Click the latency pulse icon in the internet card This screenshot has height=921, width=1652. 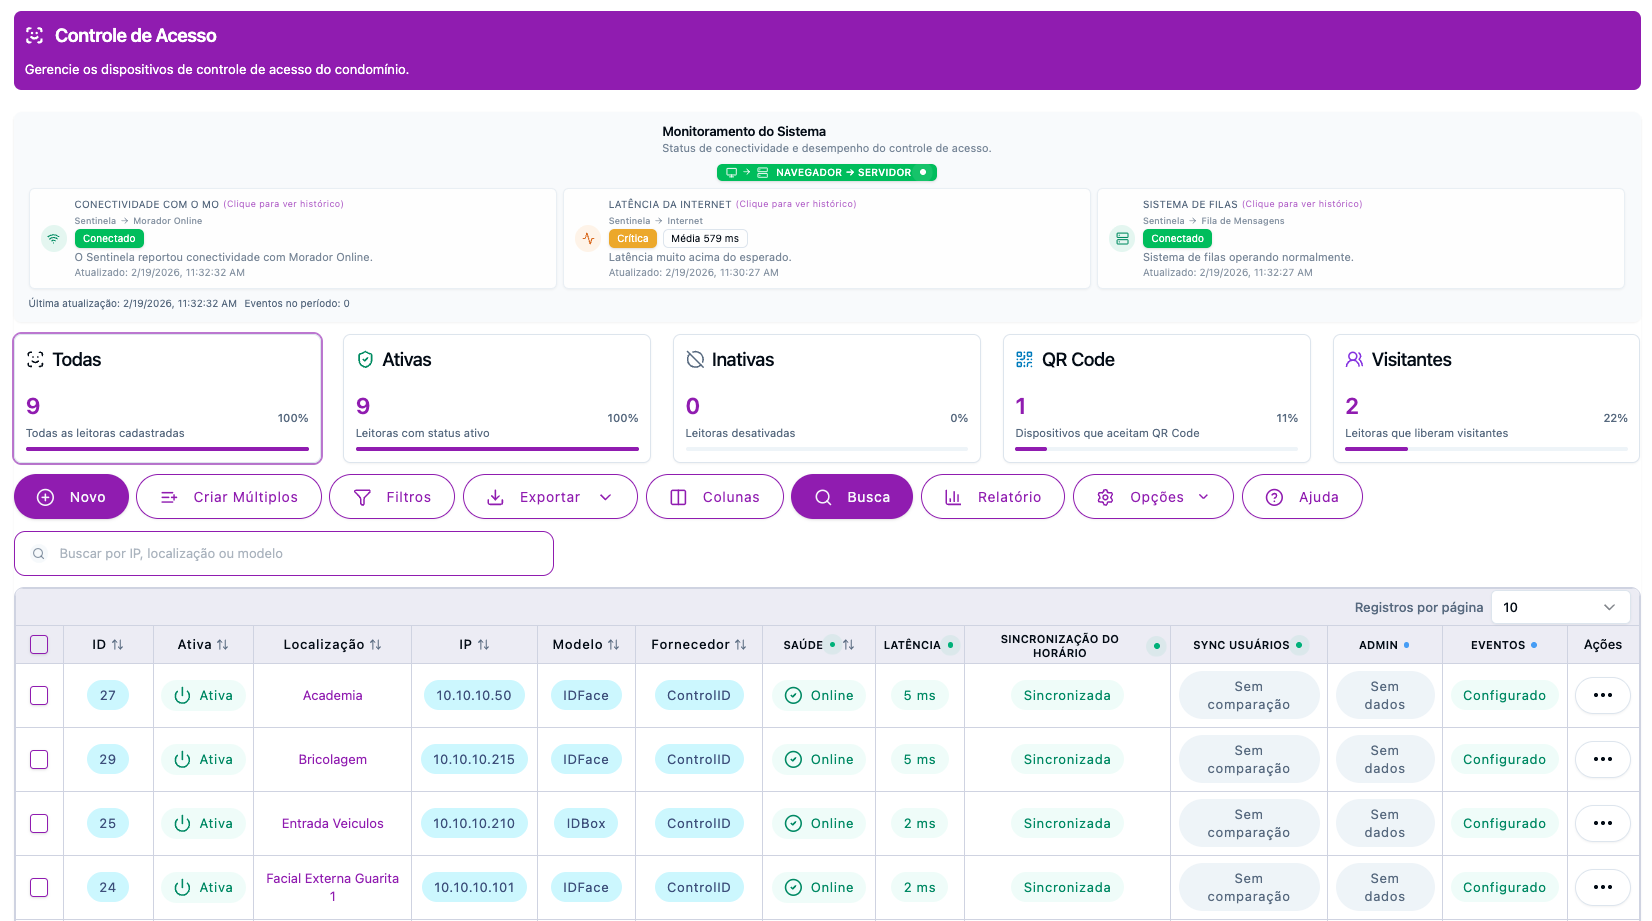click(x=588, y=238)
